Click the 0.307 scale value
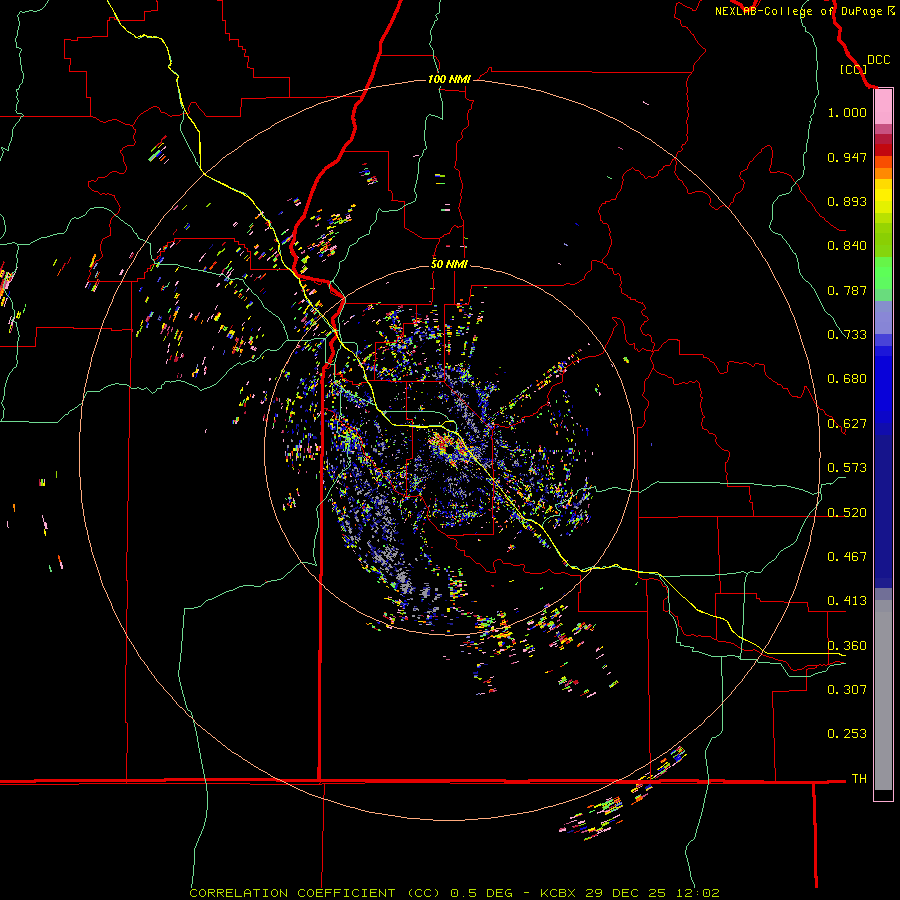 (847, 689)
